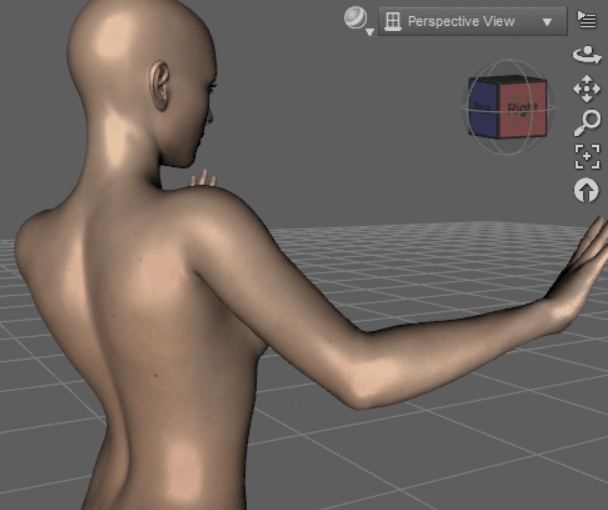Click the Right face of view cube
608x510 pixels.
pos(522,110)
